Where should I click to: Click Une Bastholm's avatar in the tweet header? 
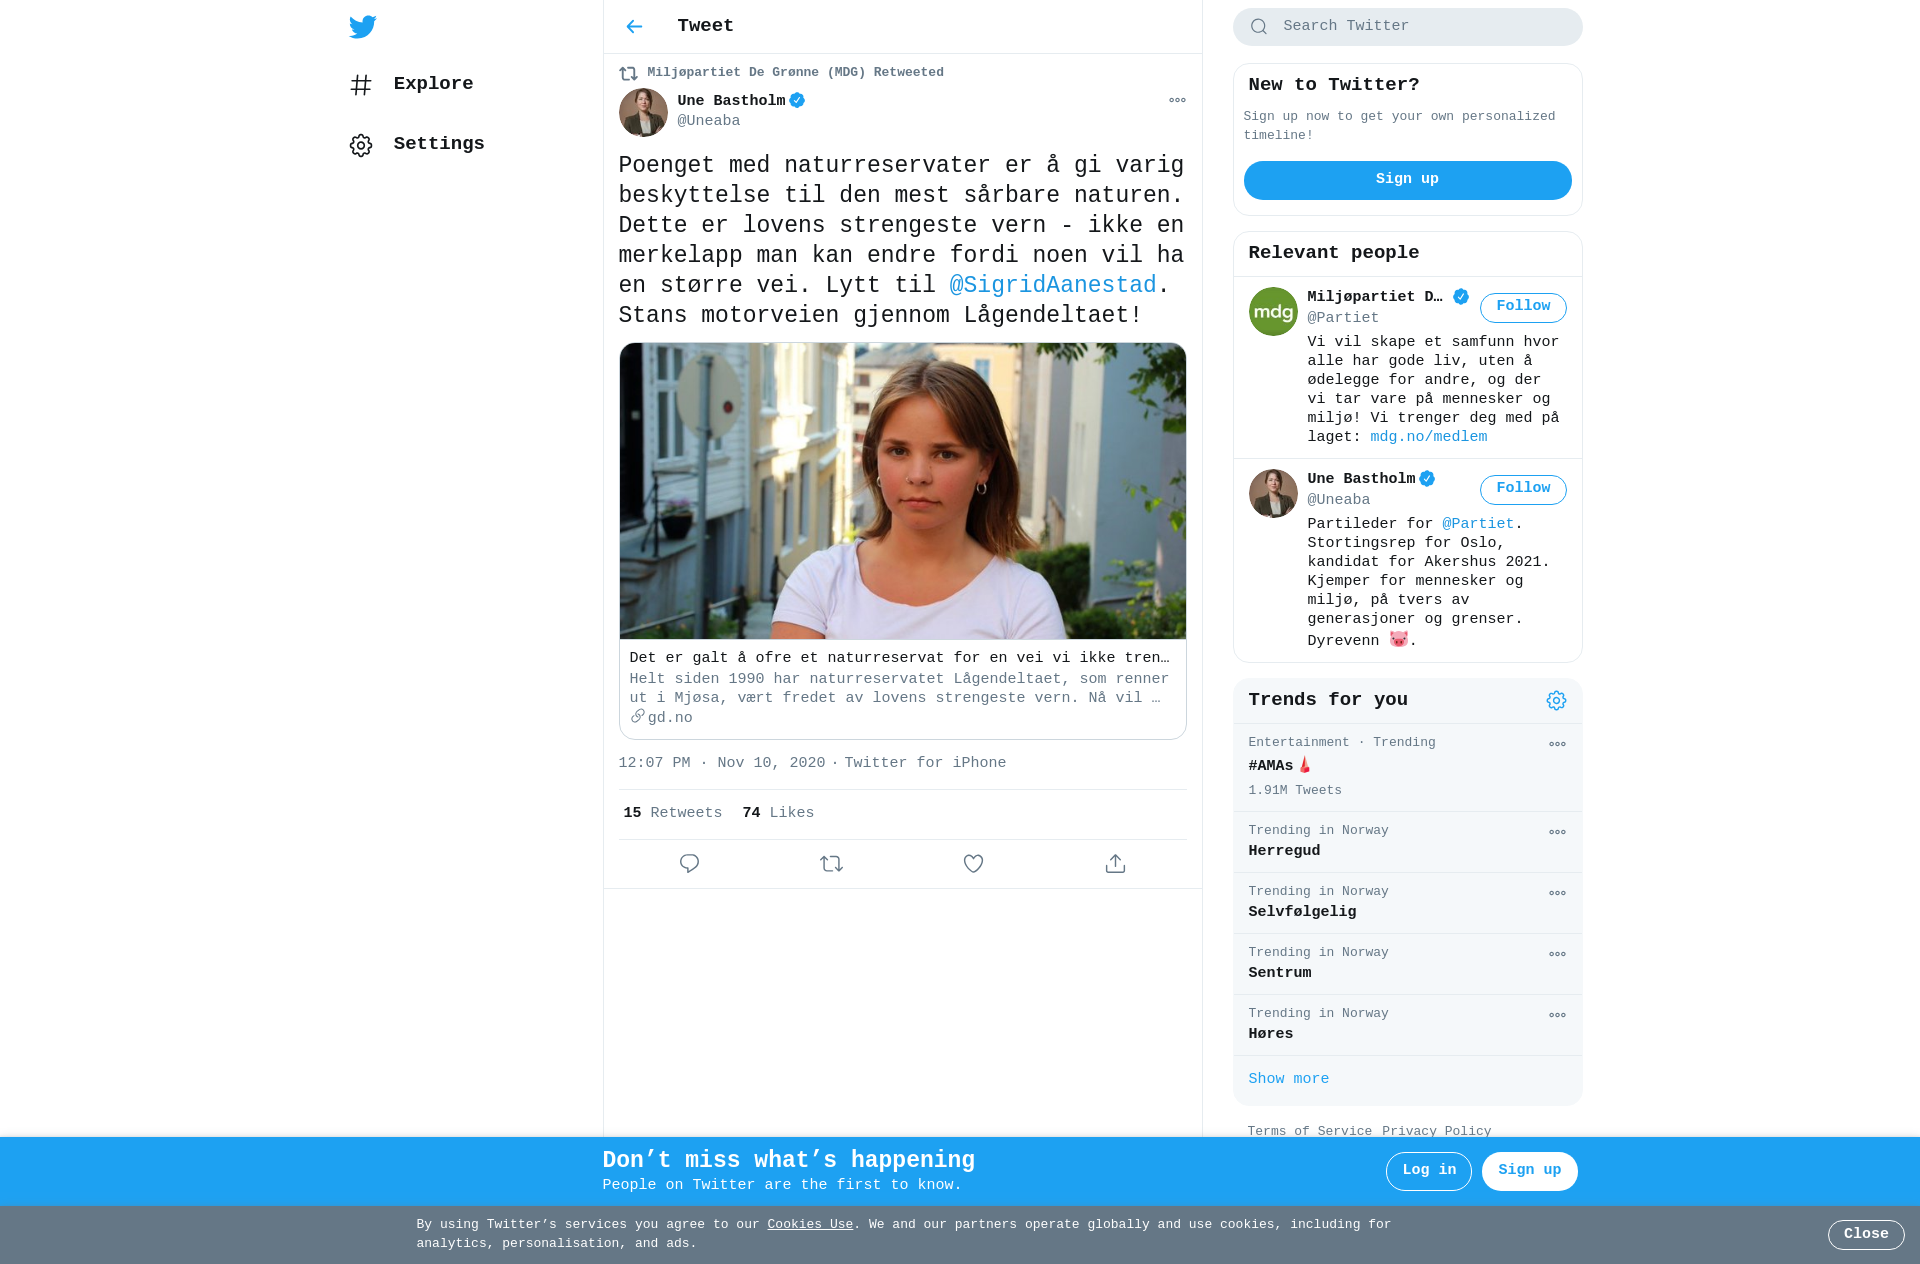pos(643,112)
